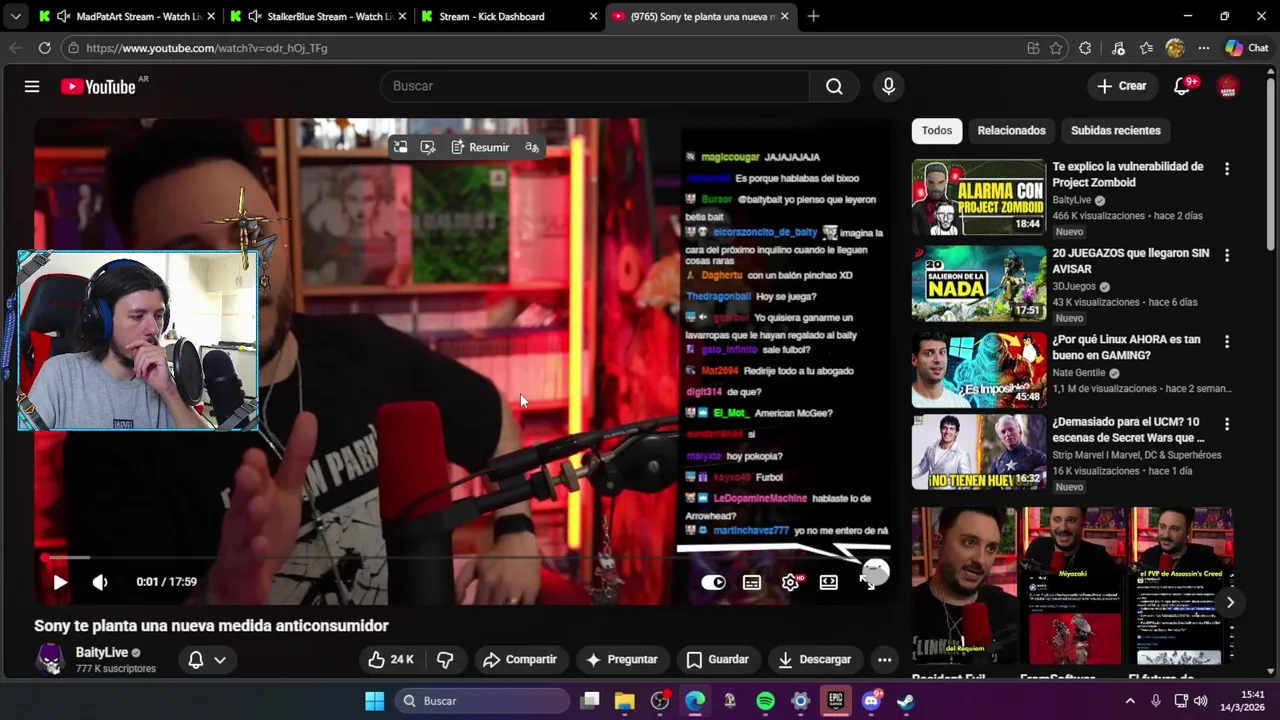
Task: Unmute the StalkerBlue tab speaker icon
Action: [x=255, y=16]
